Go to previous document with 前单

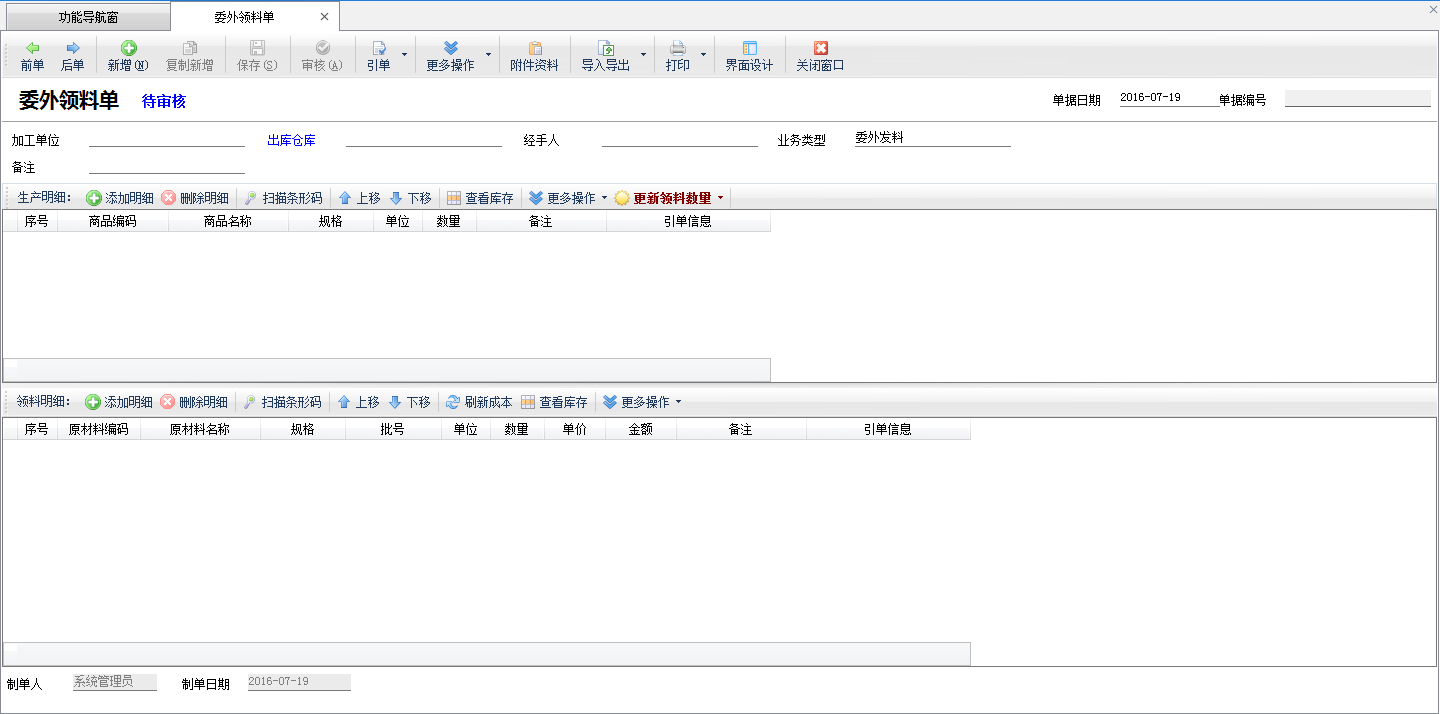[32, 56]
